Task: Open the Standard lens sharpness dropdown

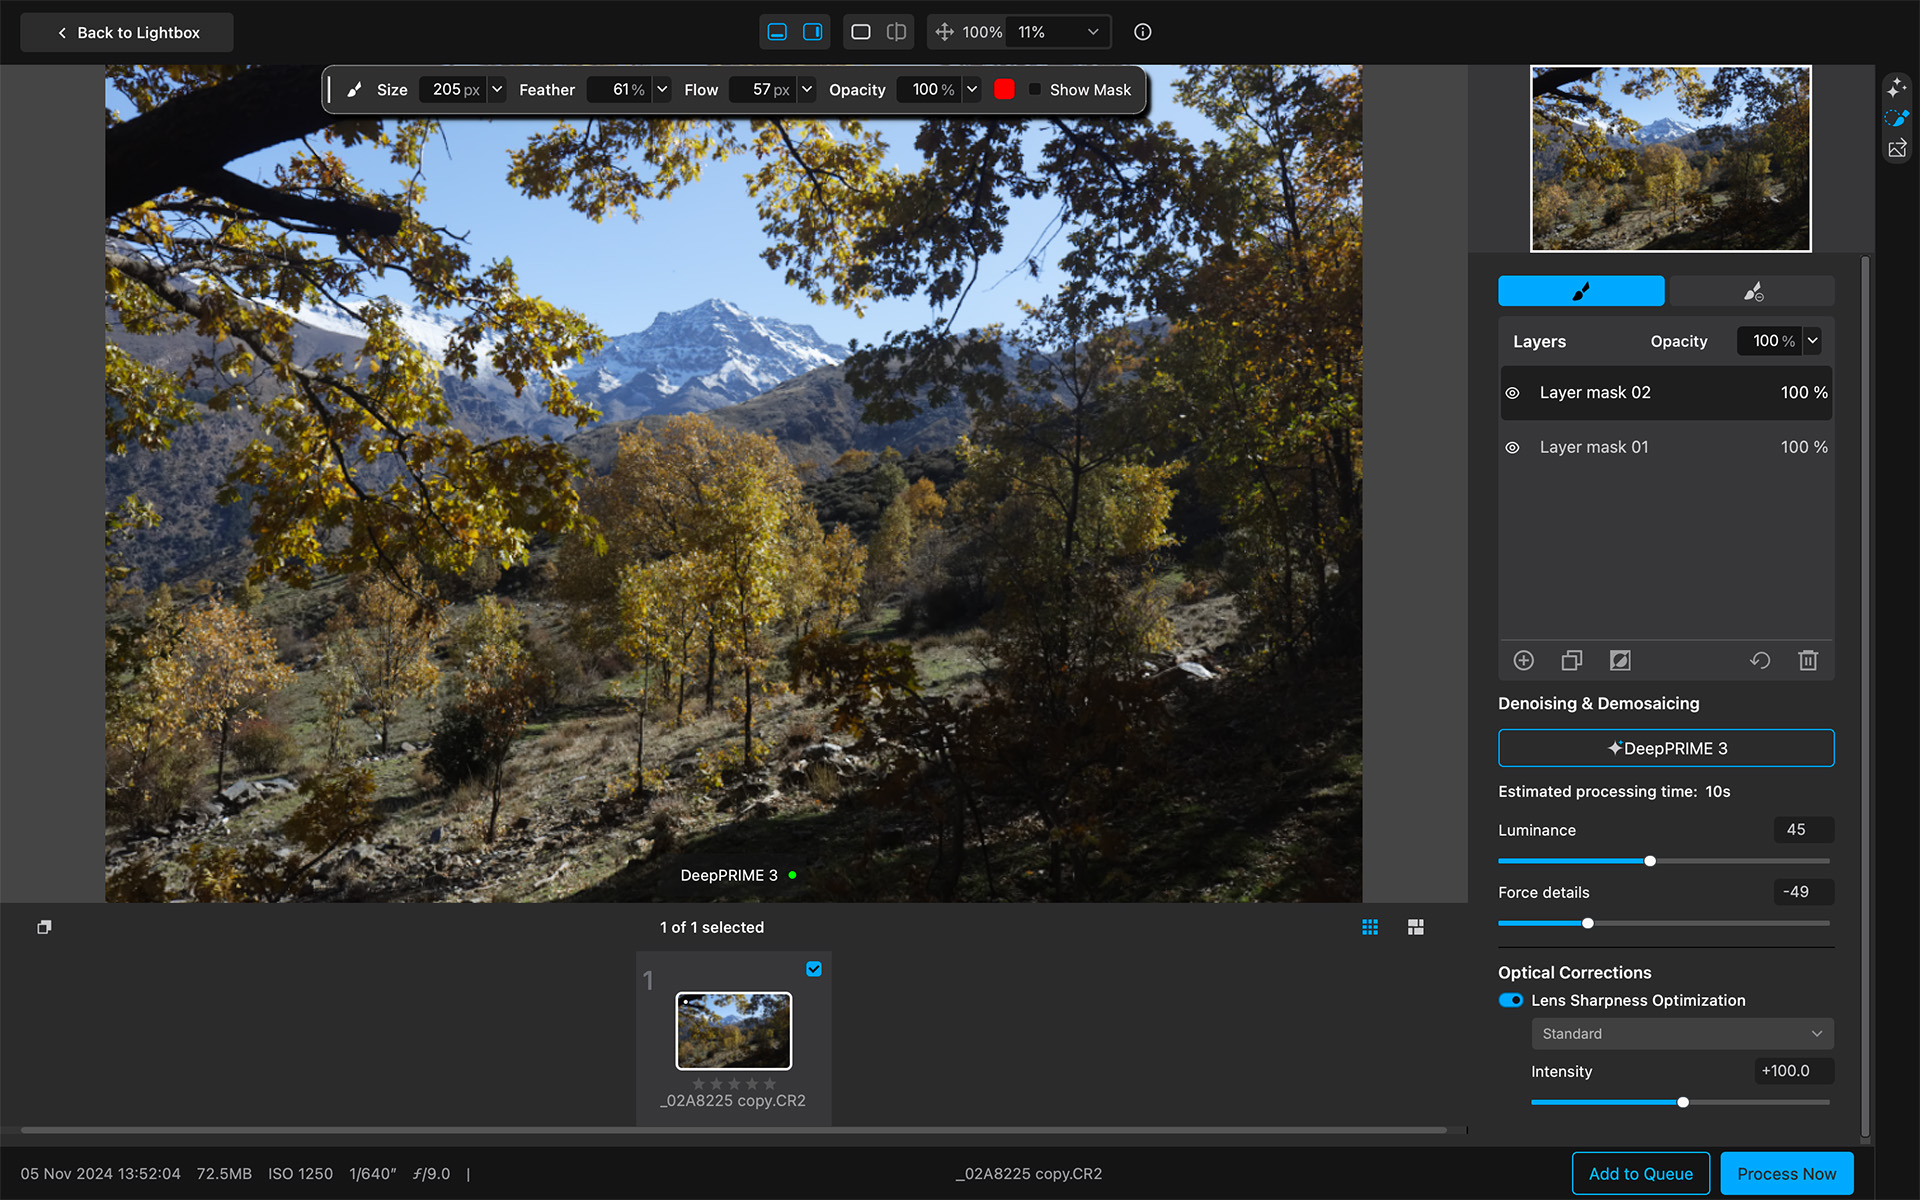Action: click(x=1681, y=1033)
